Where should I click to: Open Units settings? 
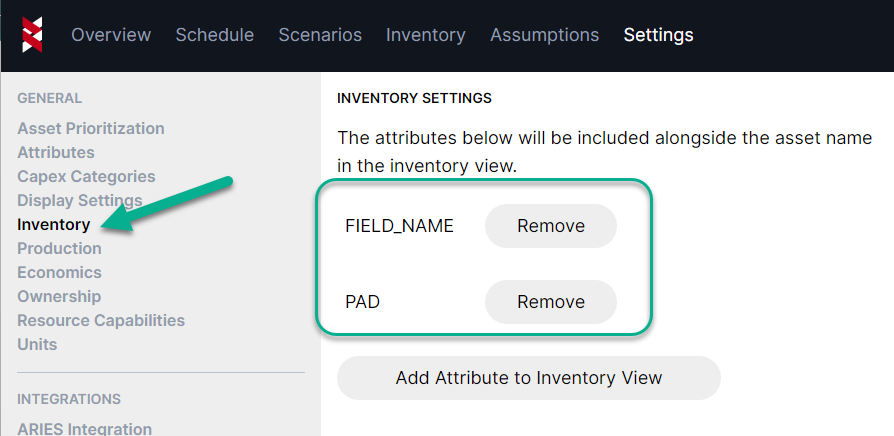click(37, 344)
